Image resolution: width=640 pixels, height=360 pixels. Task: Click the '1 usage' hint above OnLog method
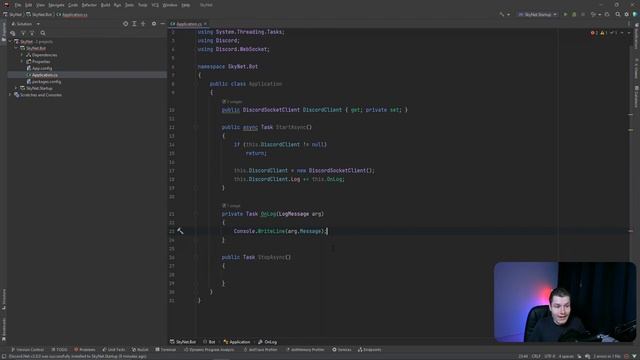pos(231,206)
